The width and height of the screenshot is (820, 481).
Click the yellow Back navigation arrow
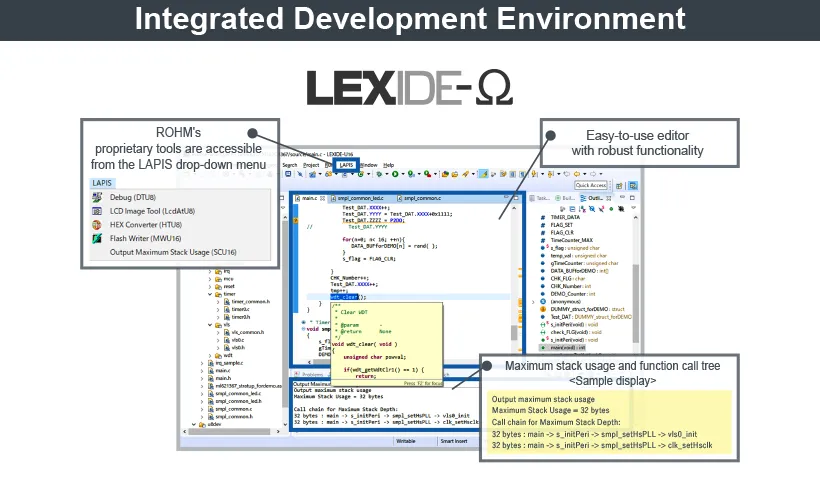point(577,174)
